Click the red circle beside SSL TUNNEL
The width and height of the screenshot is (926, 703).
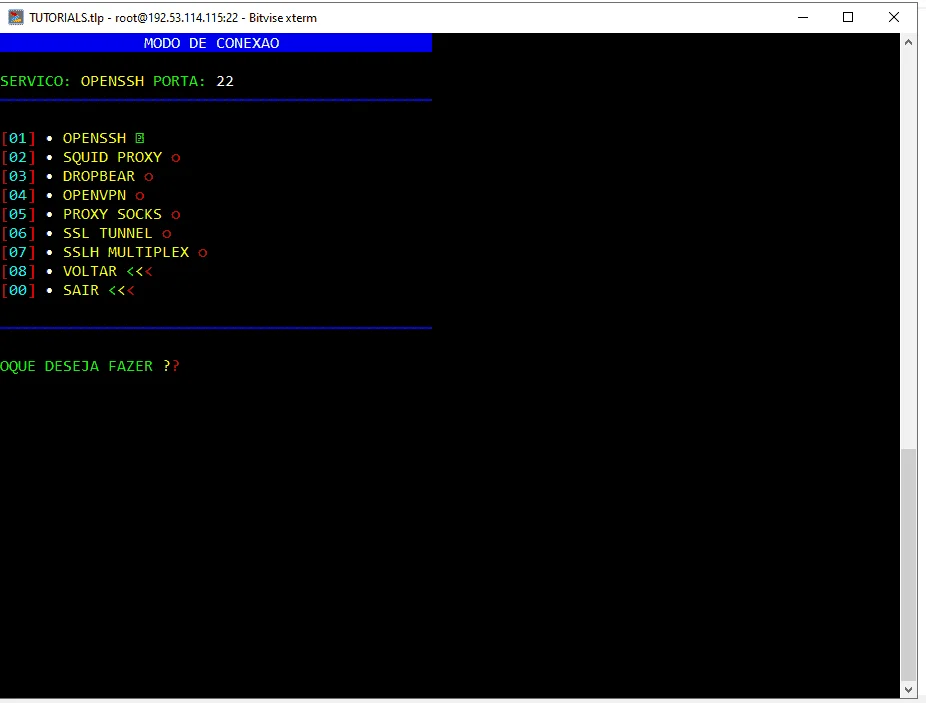[167, 234]
